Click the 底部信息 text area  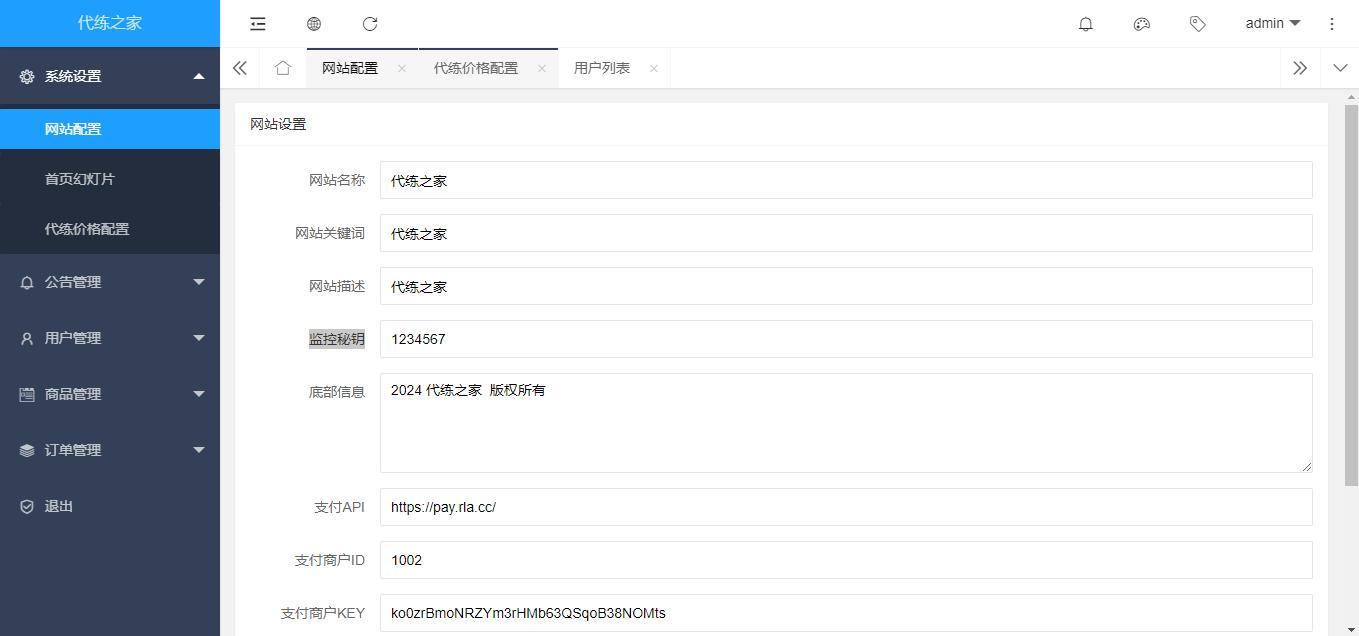(x=846, y=423)
